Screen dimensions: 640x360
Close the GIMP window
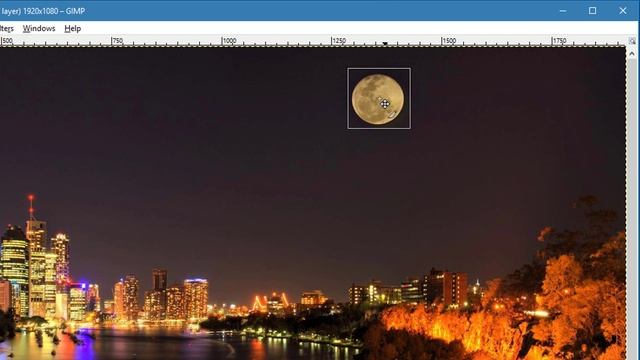click(x=623, y=11)
